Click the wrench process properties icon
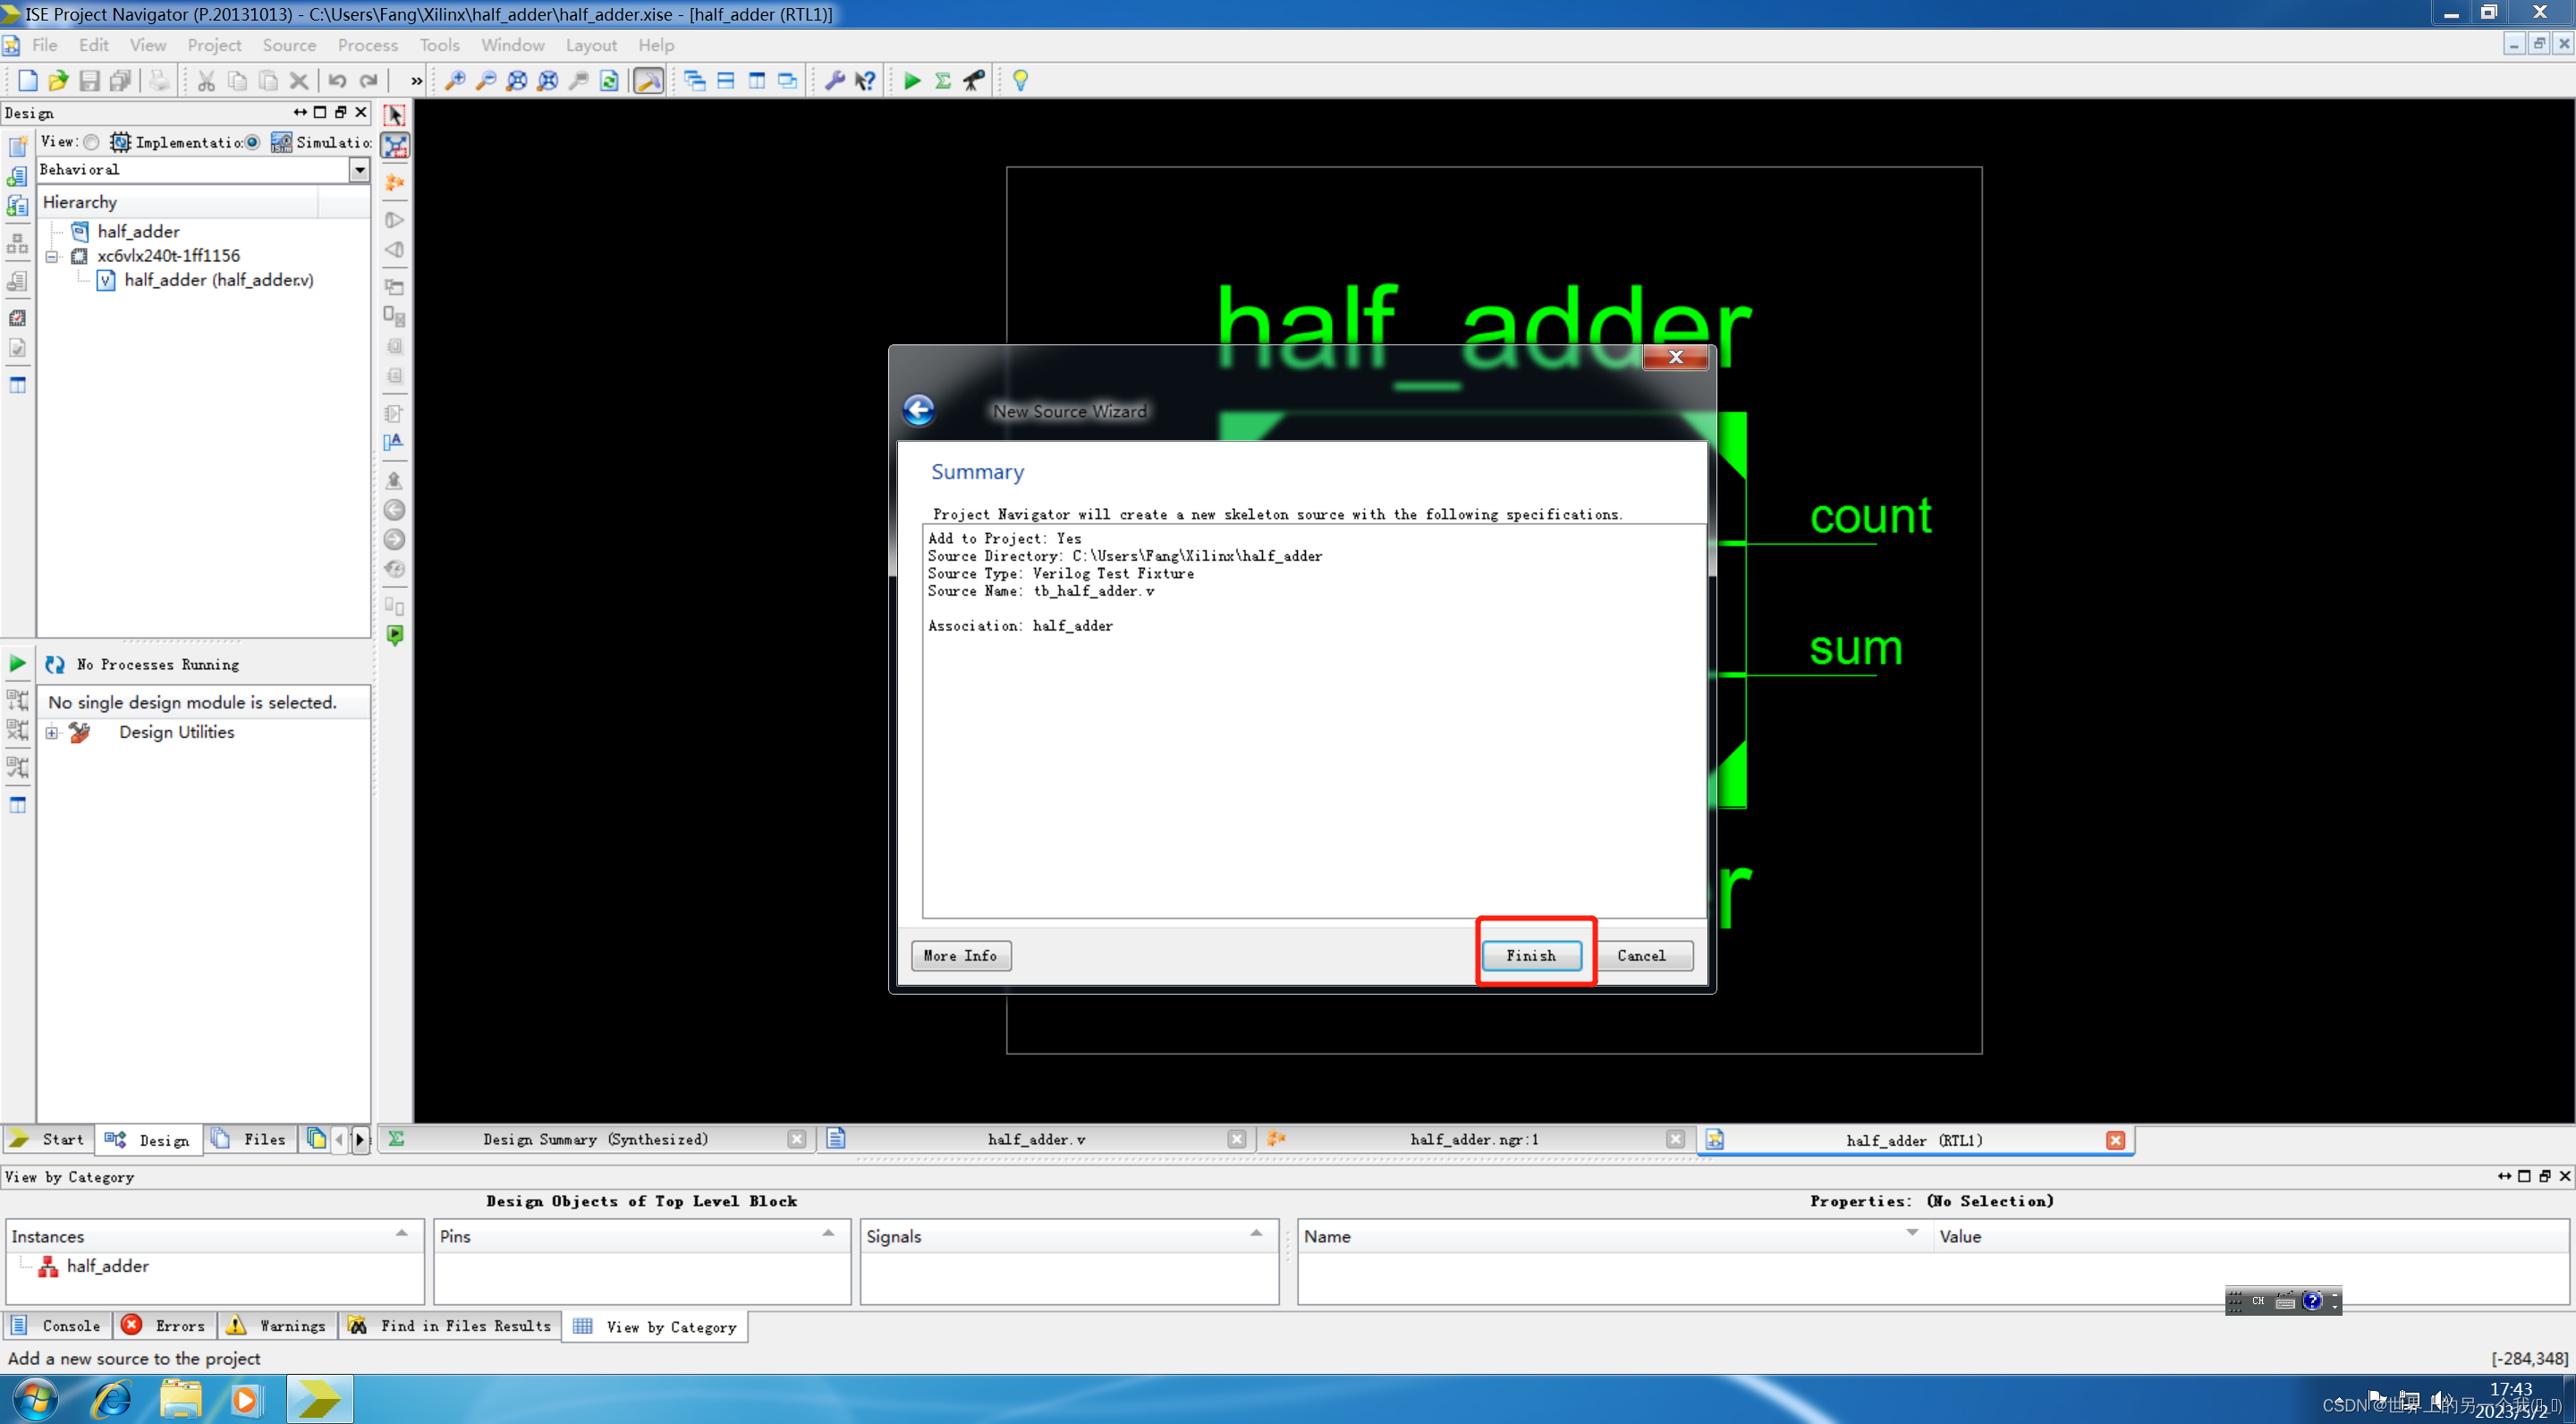 (834, 81)
